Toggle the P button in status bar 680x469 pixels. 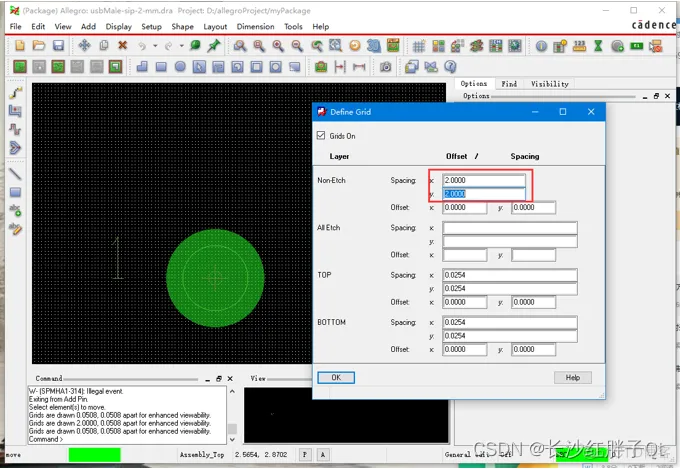pos(304,454)
